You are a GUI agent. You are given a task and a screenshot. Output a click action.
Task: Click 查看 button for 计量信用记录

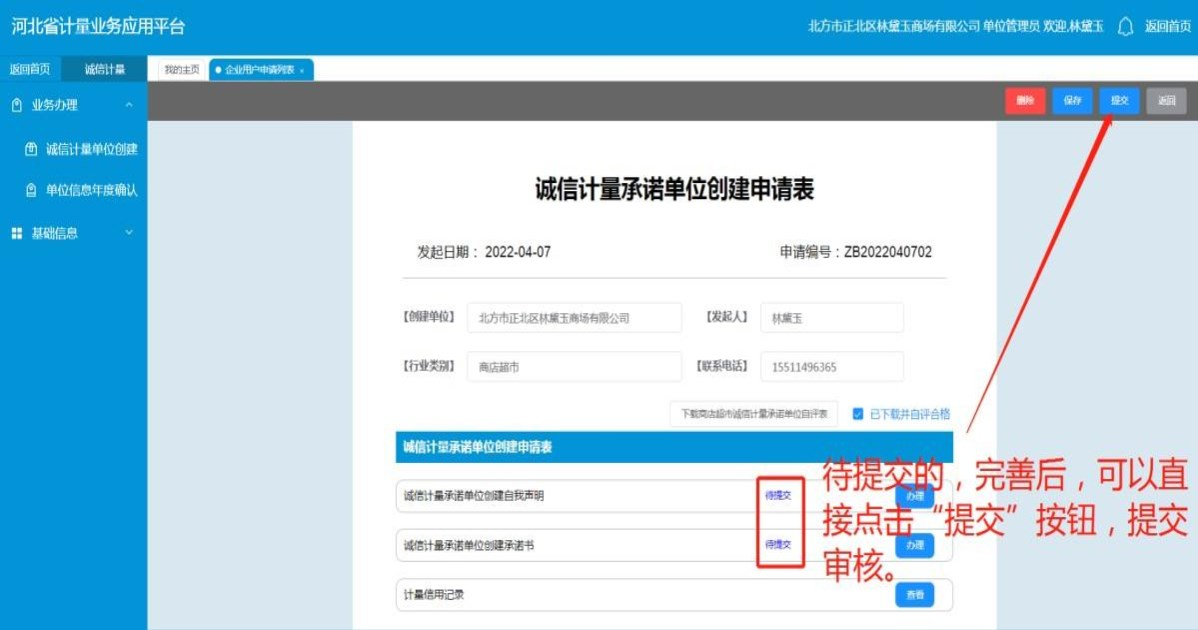click(x=914, y=595)
